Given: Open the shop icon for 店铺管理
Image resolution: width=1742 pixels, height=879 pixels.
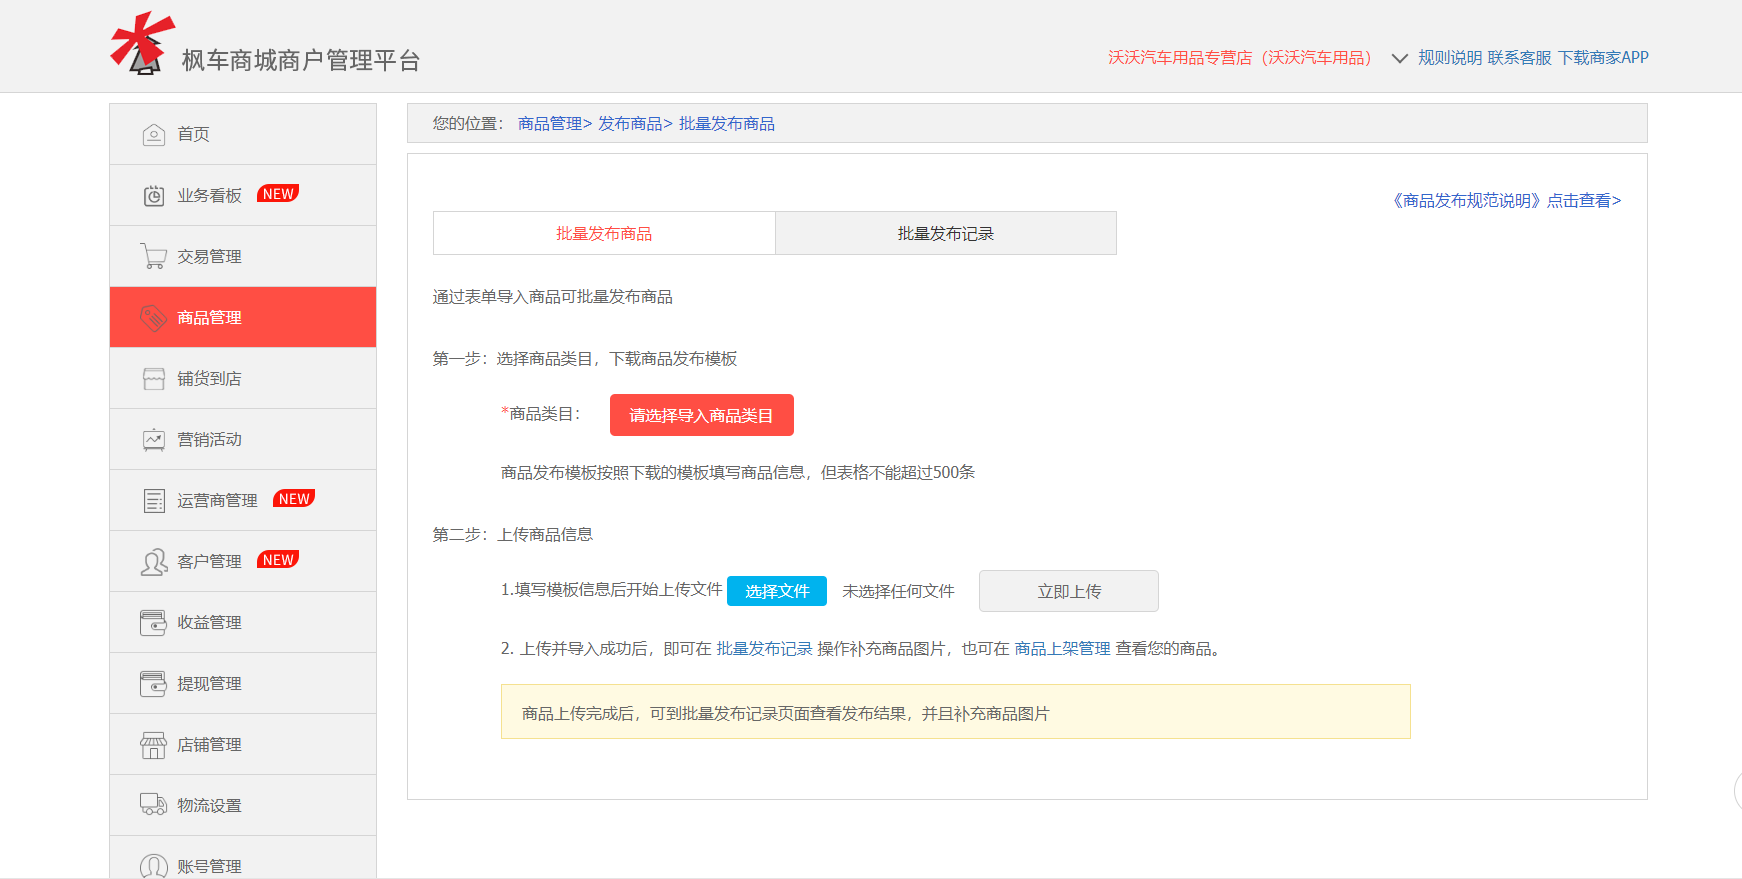Looking at the screenshot, I should (153, 745).
